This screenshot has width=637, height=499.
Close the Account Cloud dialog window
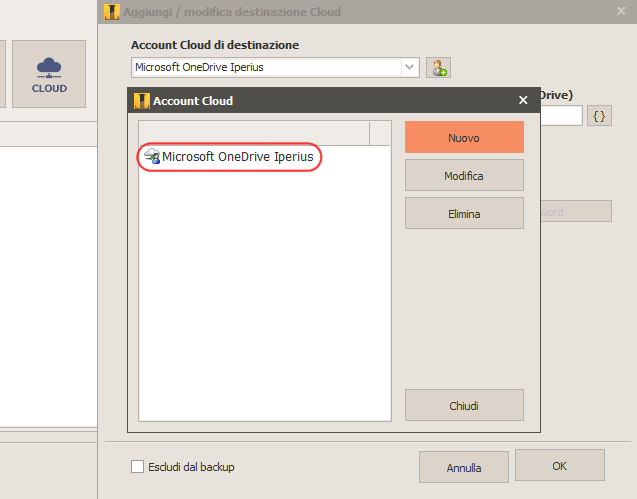click(x=523, y=100)
